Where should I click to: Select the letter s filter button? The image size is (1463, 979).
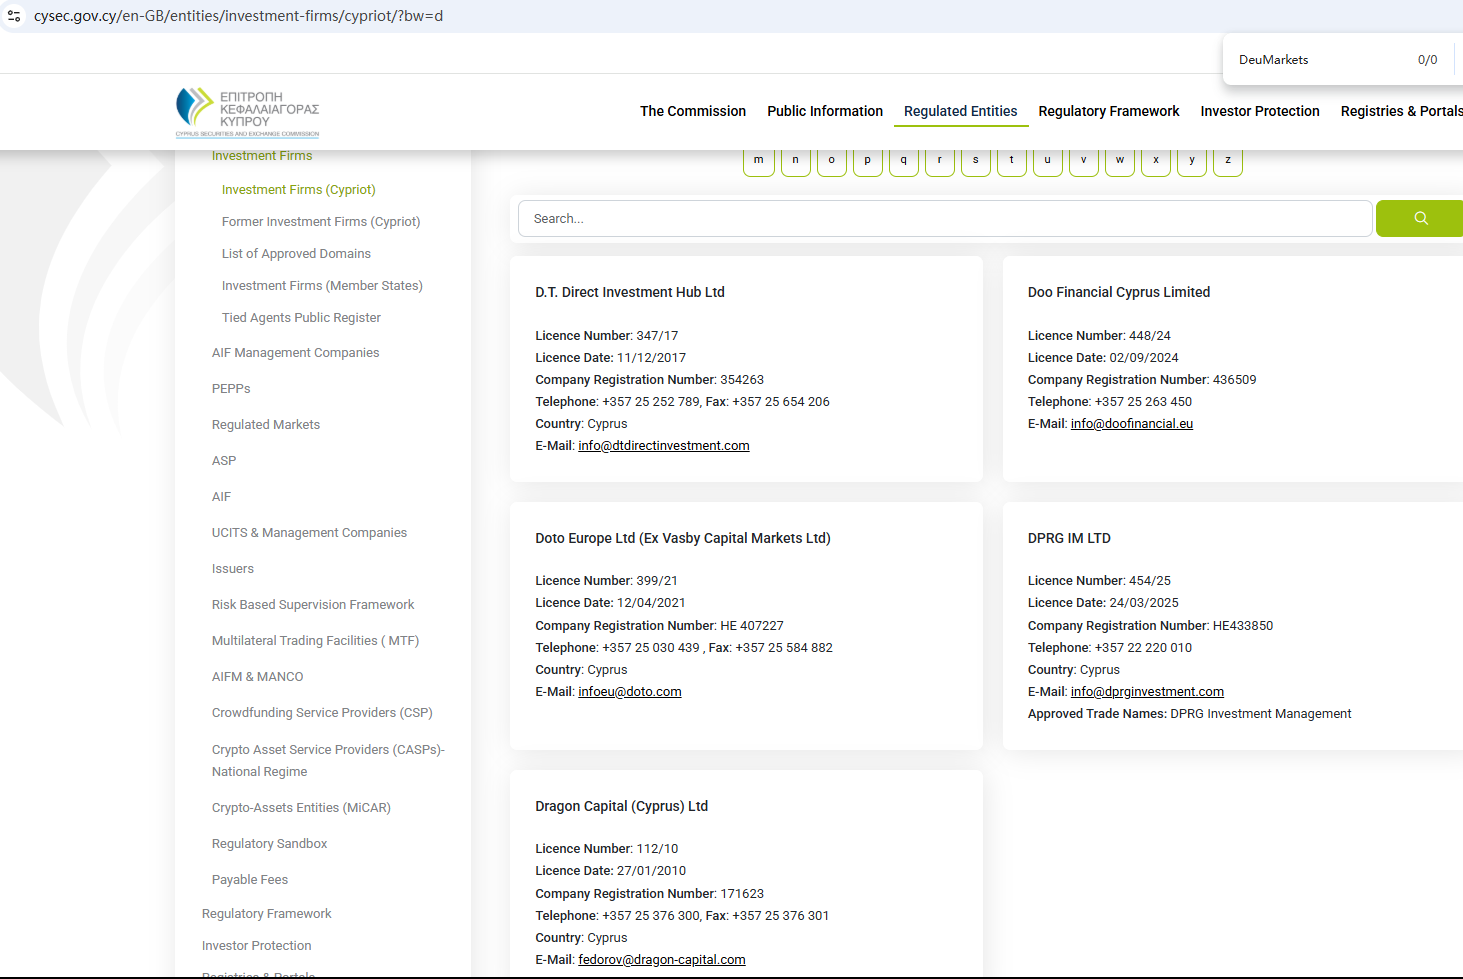975,160
